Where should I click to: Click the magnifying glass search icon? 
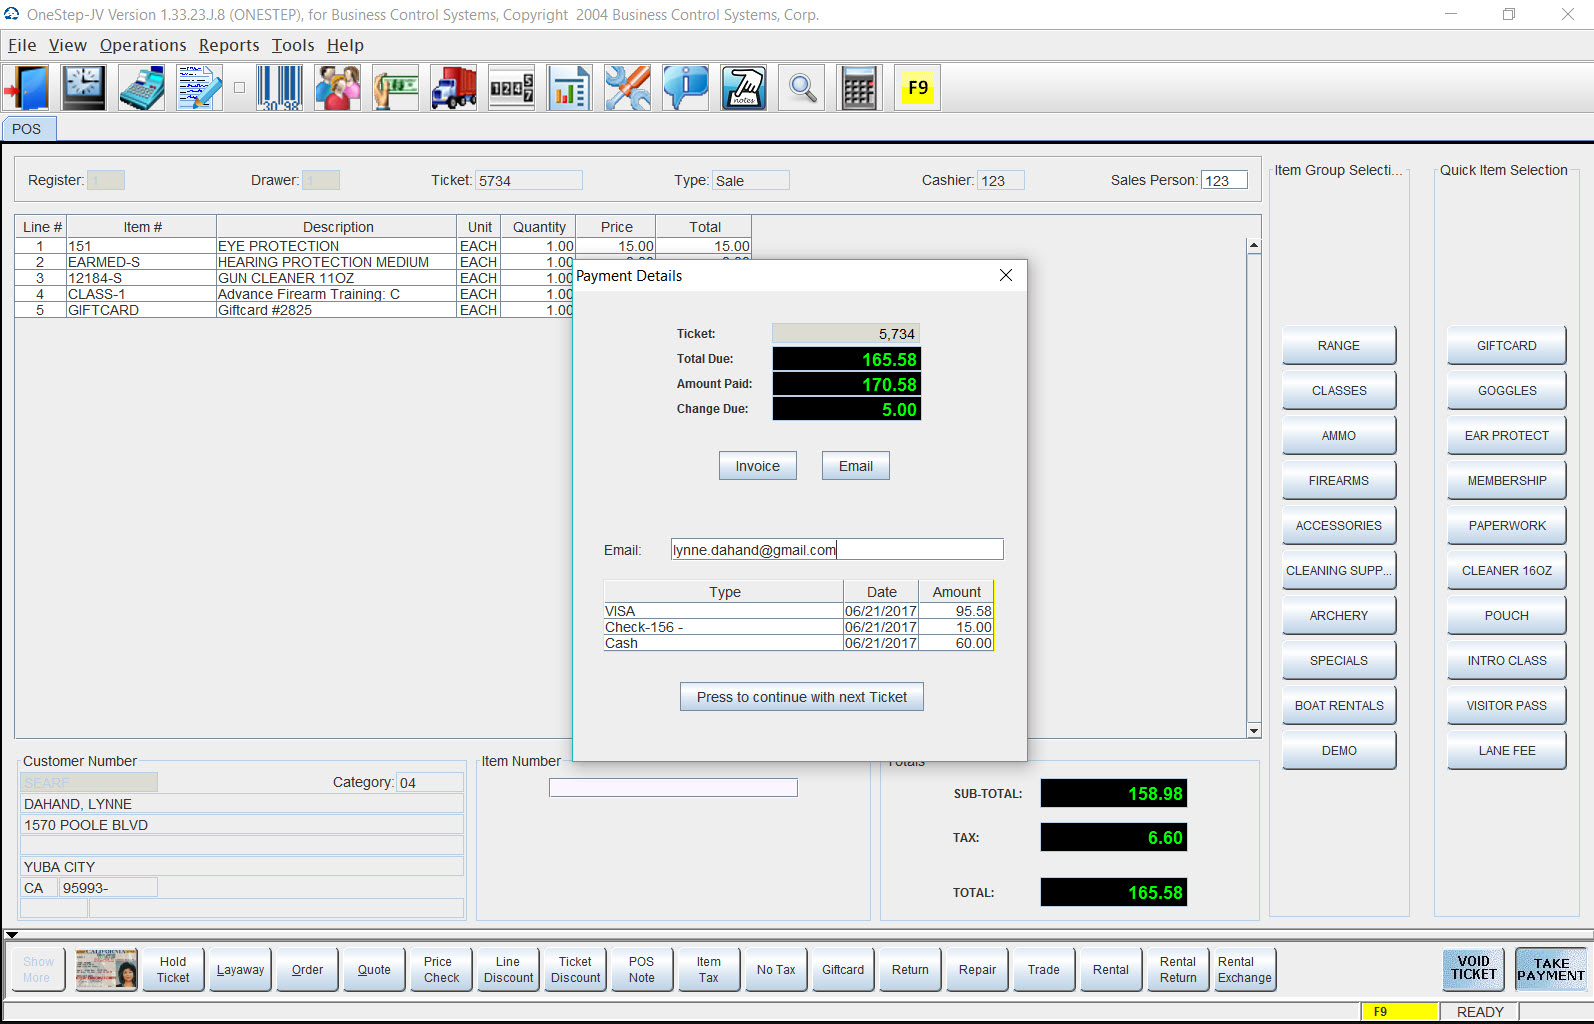click(x=801, y=88)
